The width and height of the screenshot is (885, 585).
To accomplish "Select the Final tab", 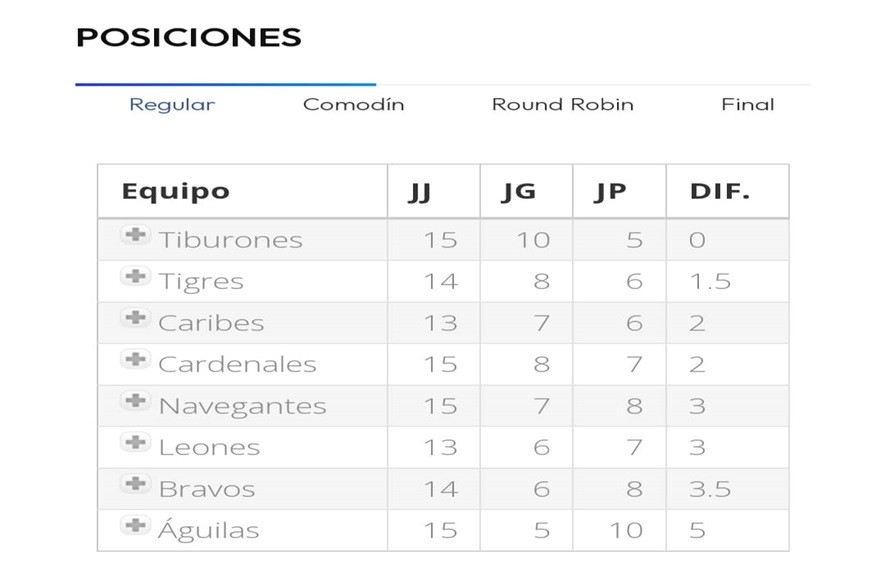I will [x=747, y=104].
